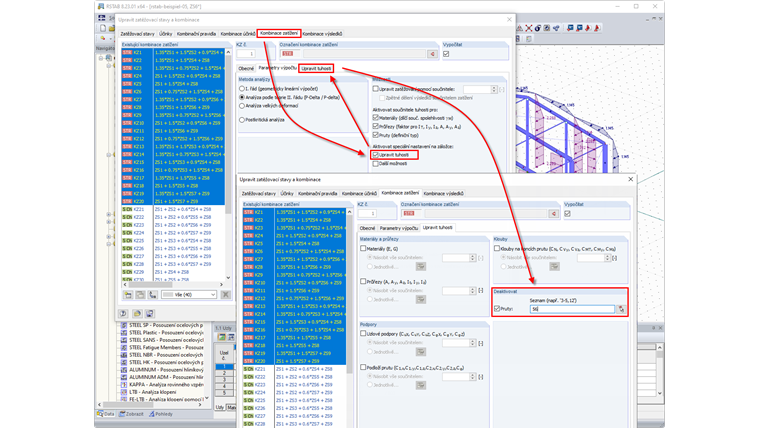Switch to Obecné tab in front dialog
The width and height of the screenshot is (760, 428).
(x=367, y=228)
